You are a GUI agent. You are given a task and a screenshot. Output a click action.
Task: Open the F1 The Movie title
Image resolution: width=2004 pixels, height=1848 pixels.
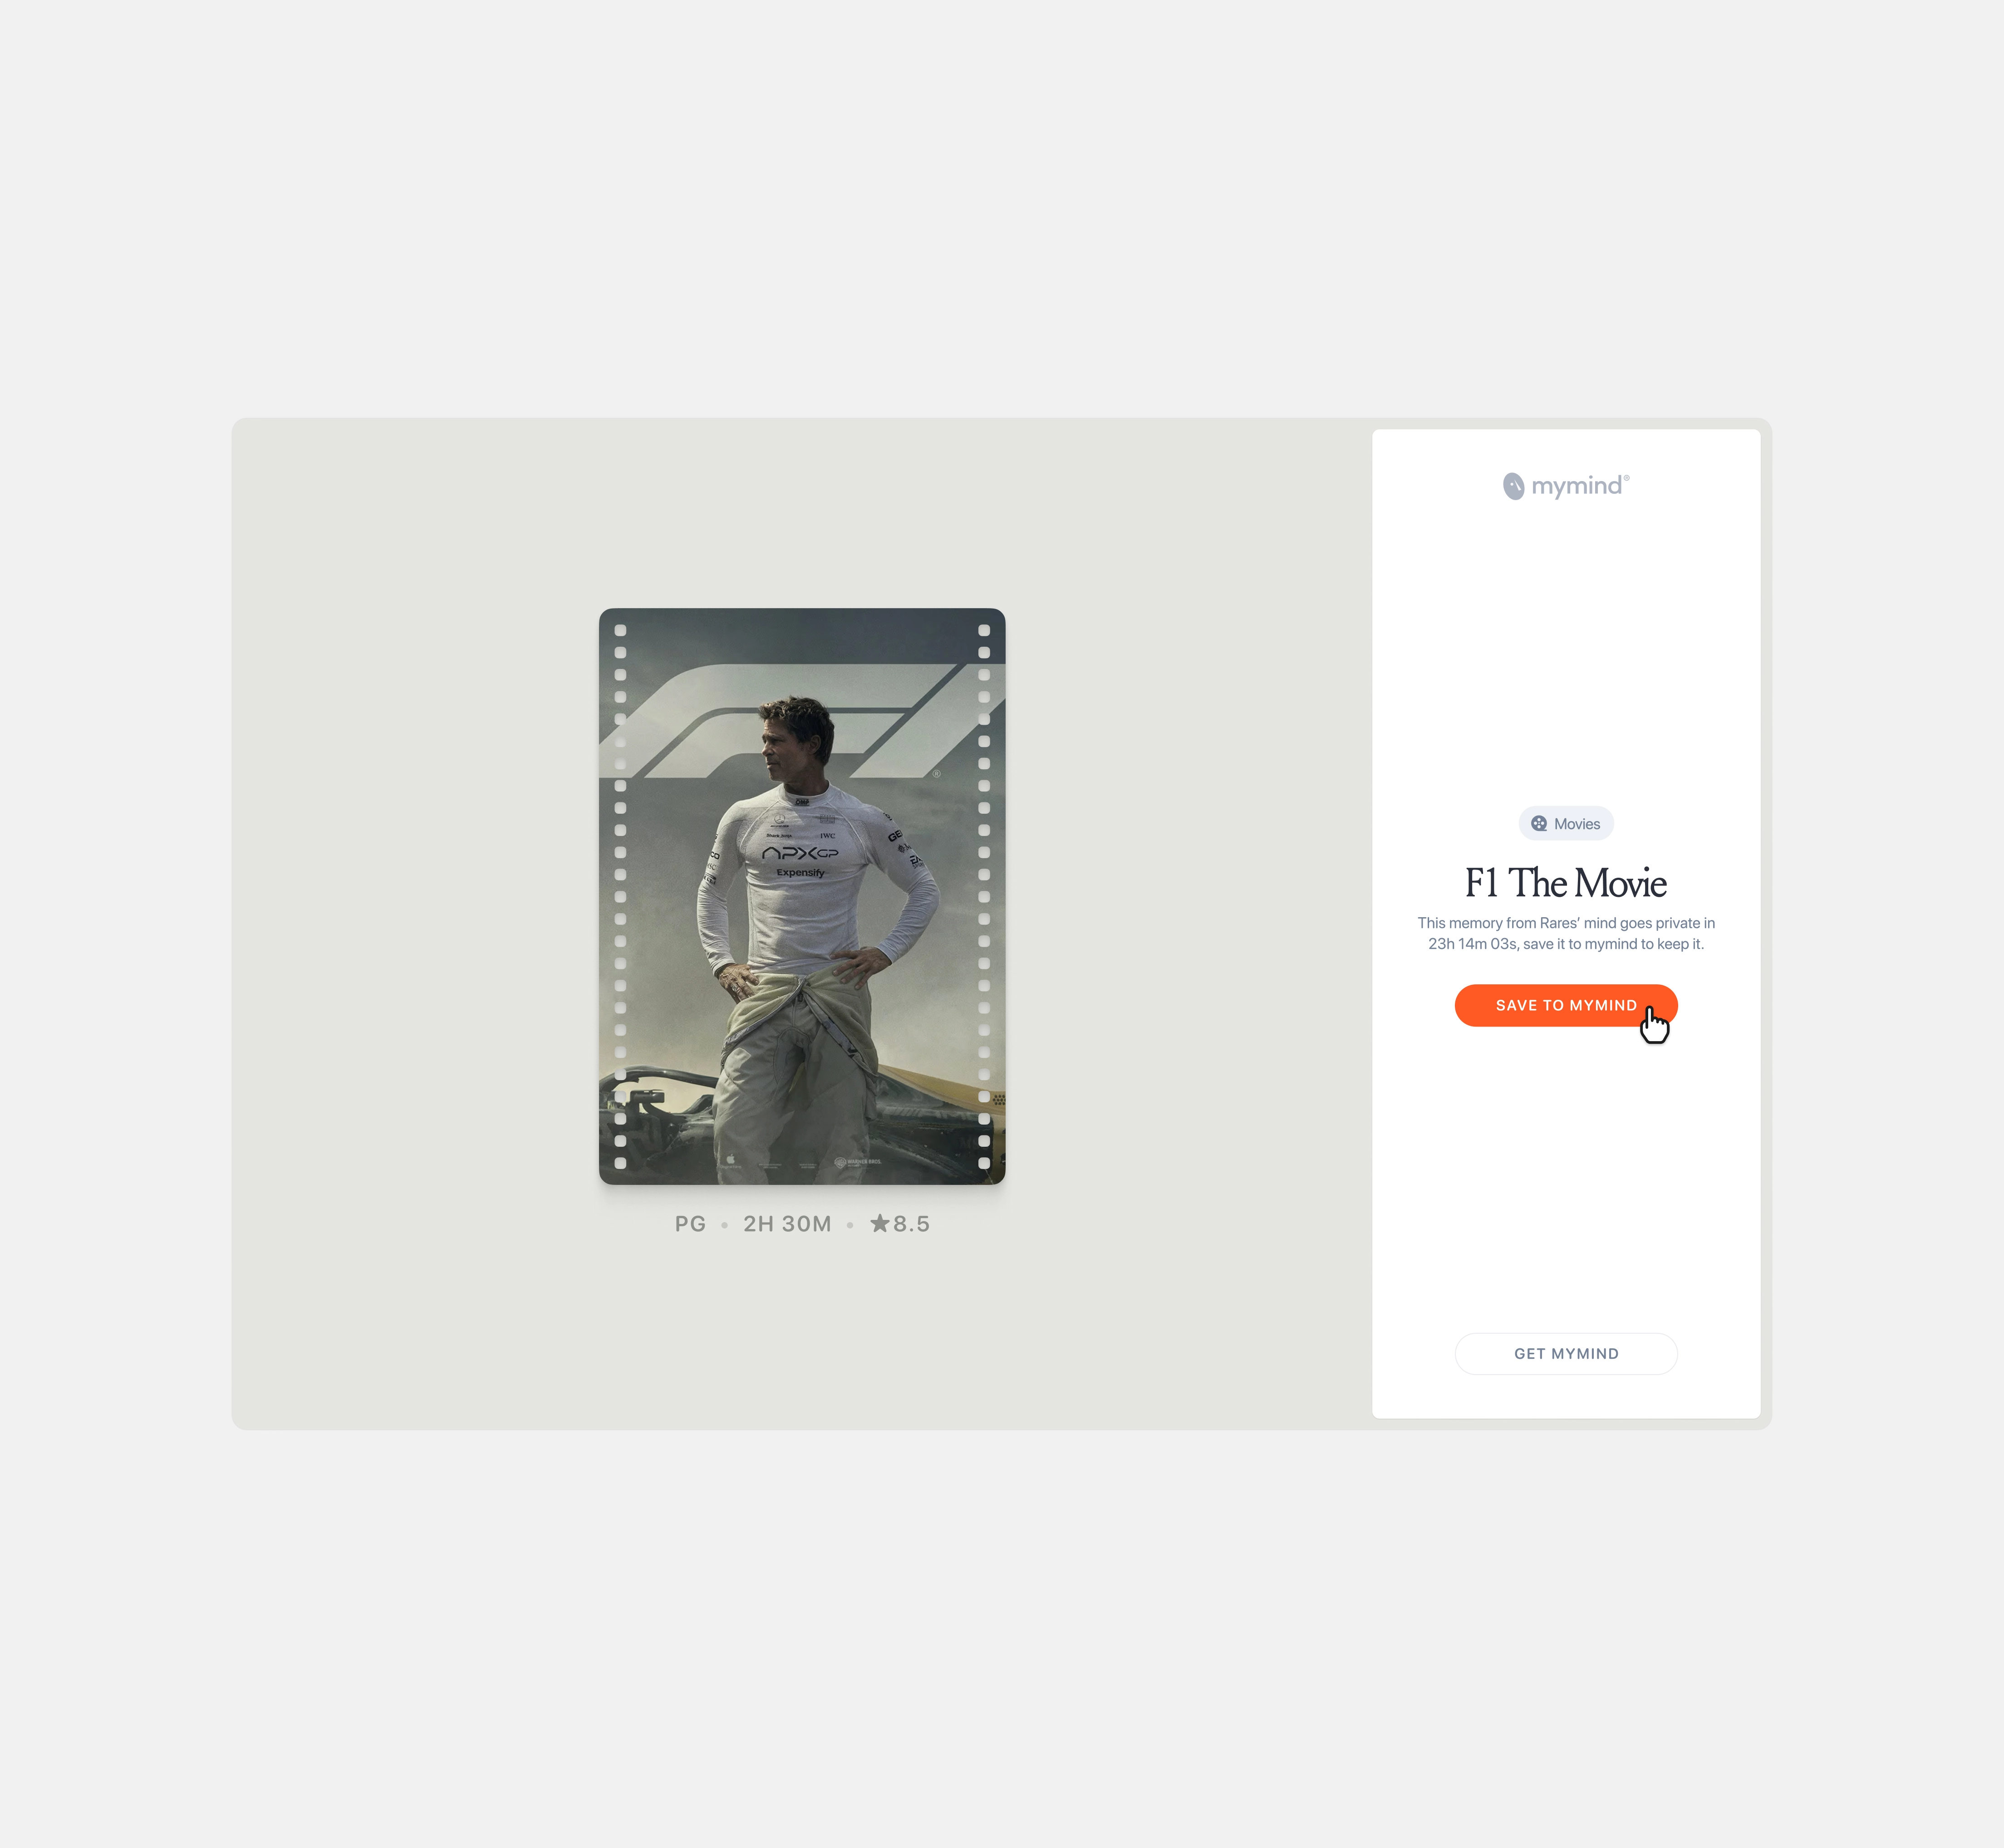1565,883
